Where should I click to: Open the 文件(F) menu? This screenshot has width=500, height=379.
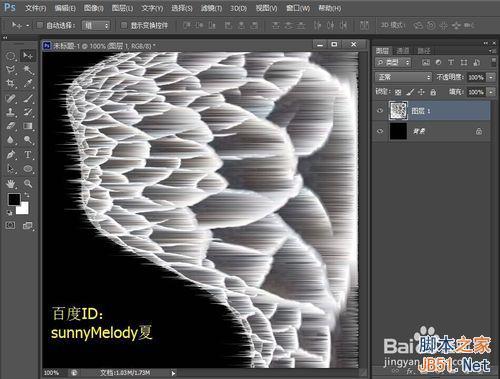(x=36, y=8)
